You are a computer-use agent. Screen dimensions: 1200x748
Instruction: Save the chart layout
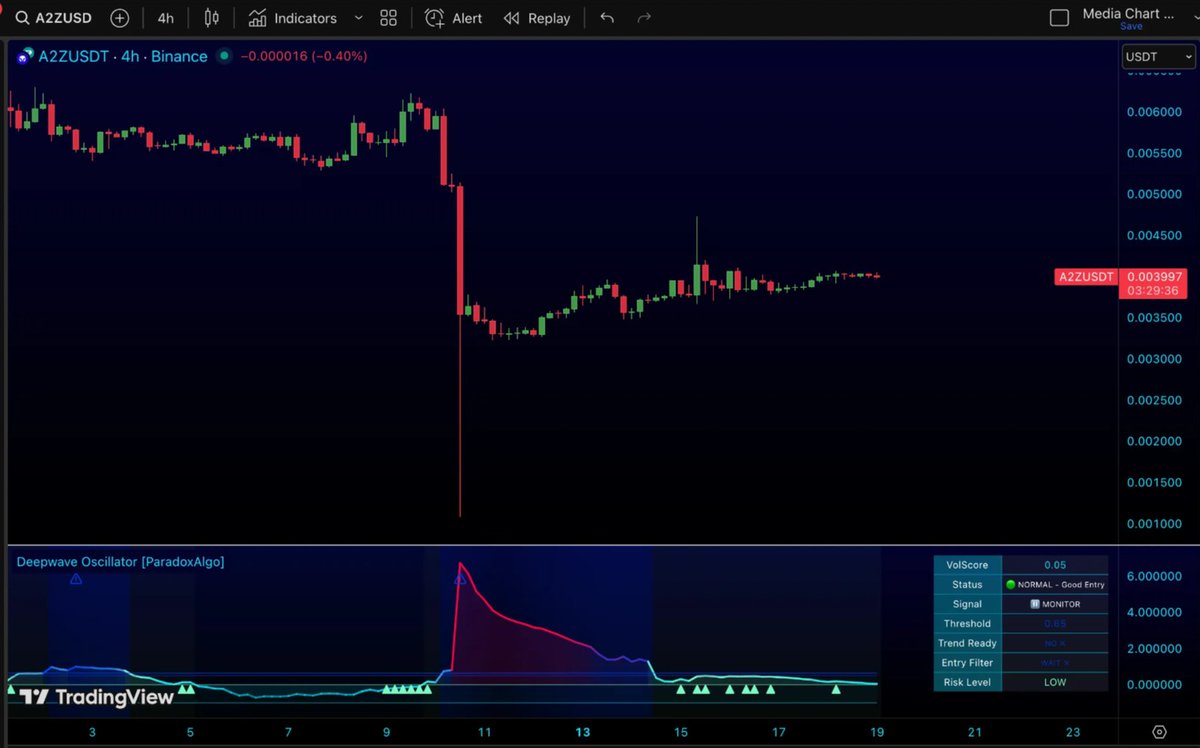pos(1131,27)
